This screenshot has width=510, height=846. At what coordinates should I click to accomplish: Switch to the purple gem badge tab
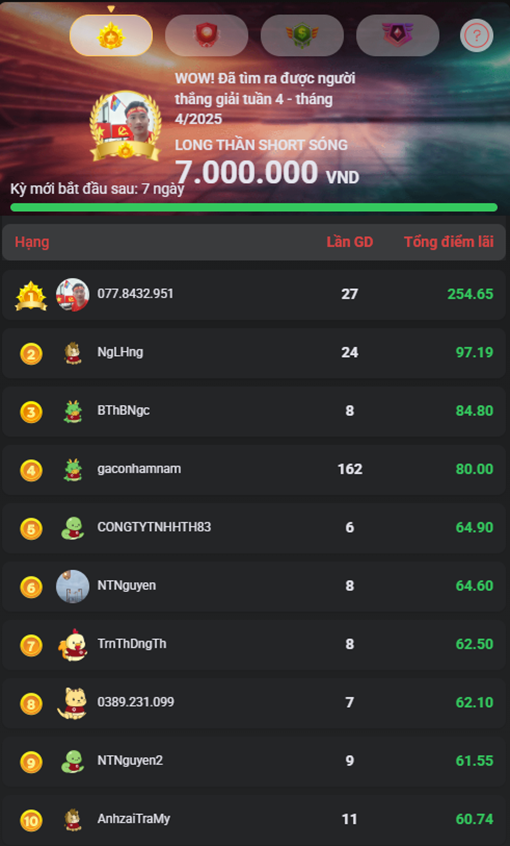398,36
